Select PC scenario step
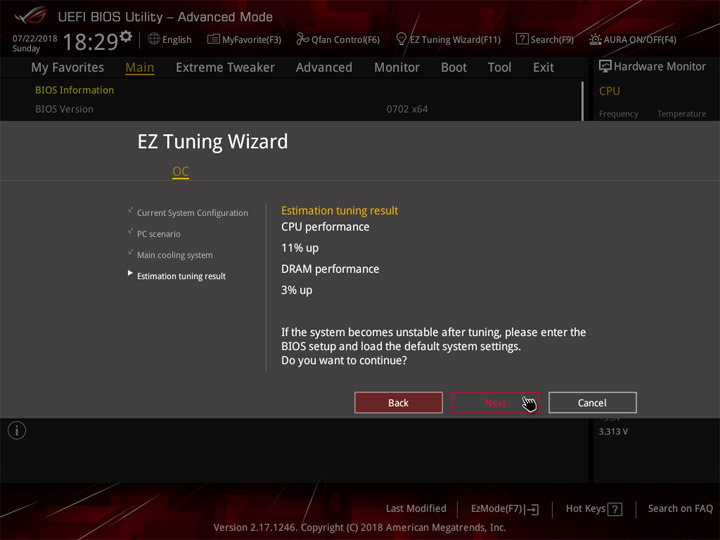720x540 pixels. [159, 234]
